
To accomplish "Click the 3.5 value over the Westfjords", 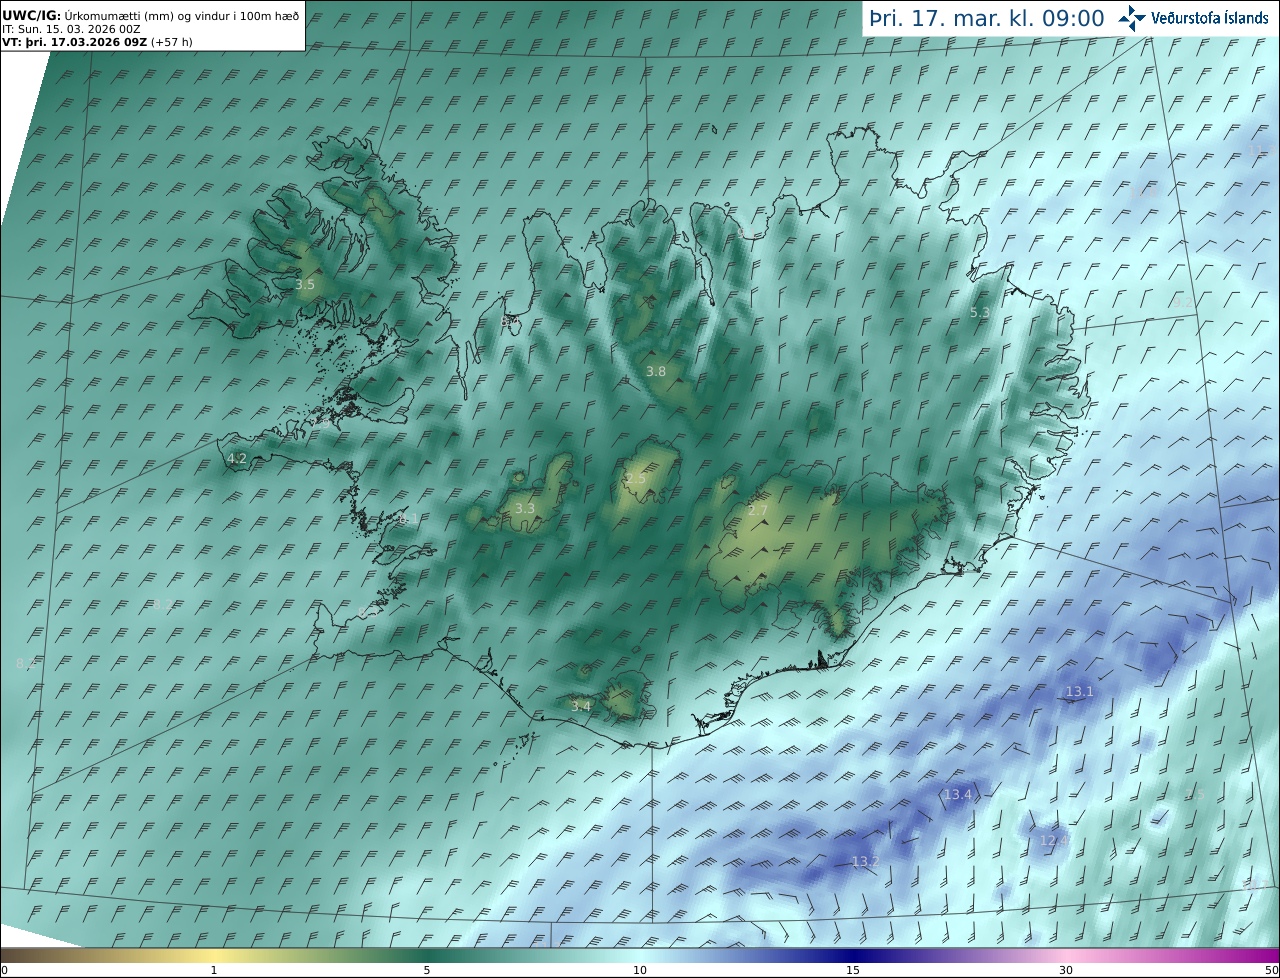I will (305, 285).
